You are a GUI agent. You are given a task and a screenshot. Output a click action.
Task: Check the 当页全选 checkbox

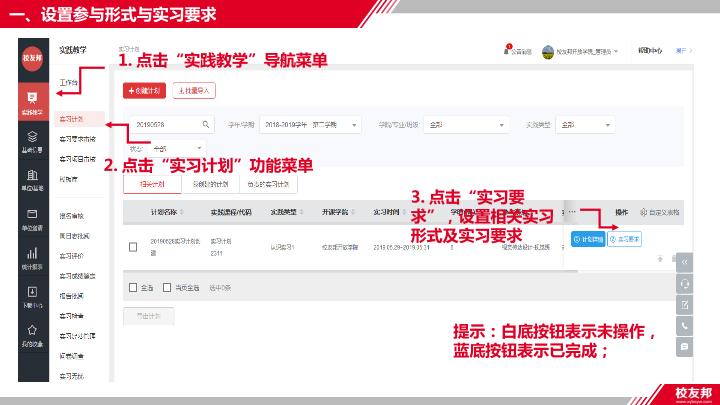coord(166,287)
